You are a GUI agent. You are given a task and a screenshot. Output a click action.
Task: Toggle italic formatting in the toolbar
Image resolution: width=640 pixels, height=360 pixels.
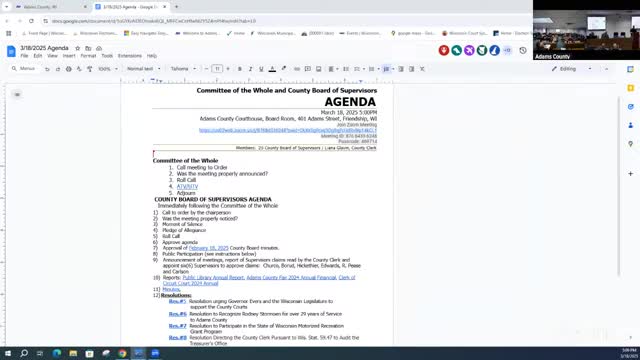(x=250, y=69)
